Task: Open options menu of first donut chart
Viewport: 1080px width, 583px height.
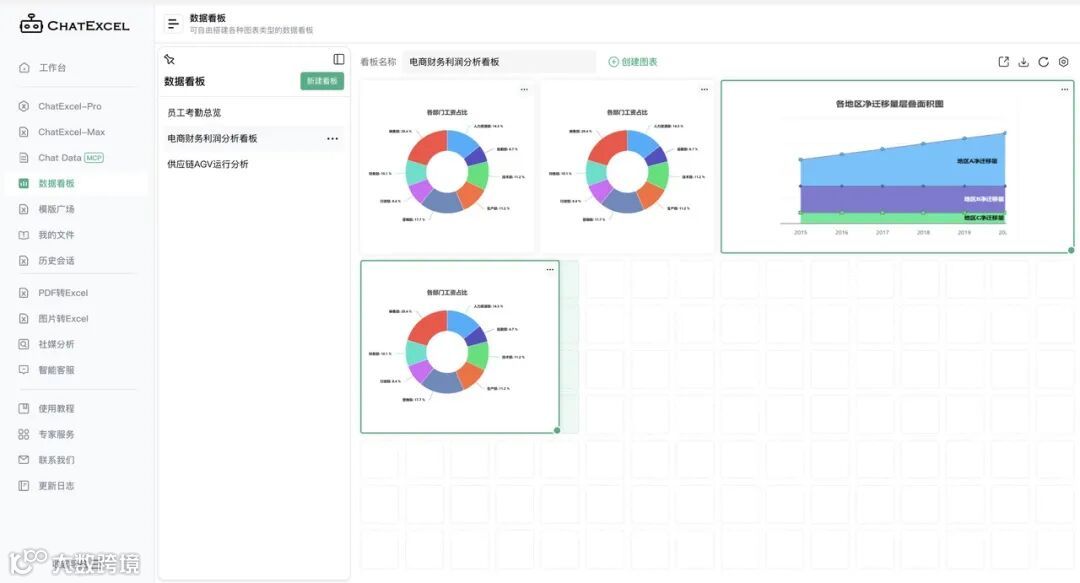Action: 524,90
